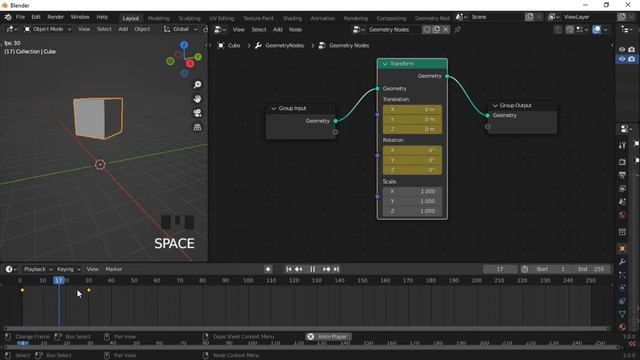This screenshot has width=640, height=360.
Task: Click the End frame 250 field
Action: (x=591, y=269)
